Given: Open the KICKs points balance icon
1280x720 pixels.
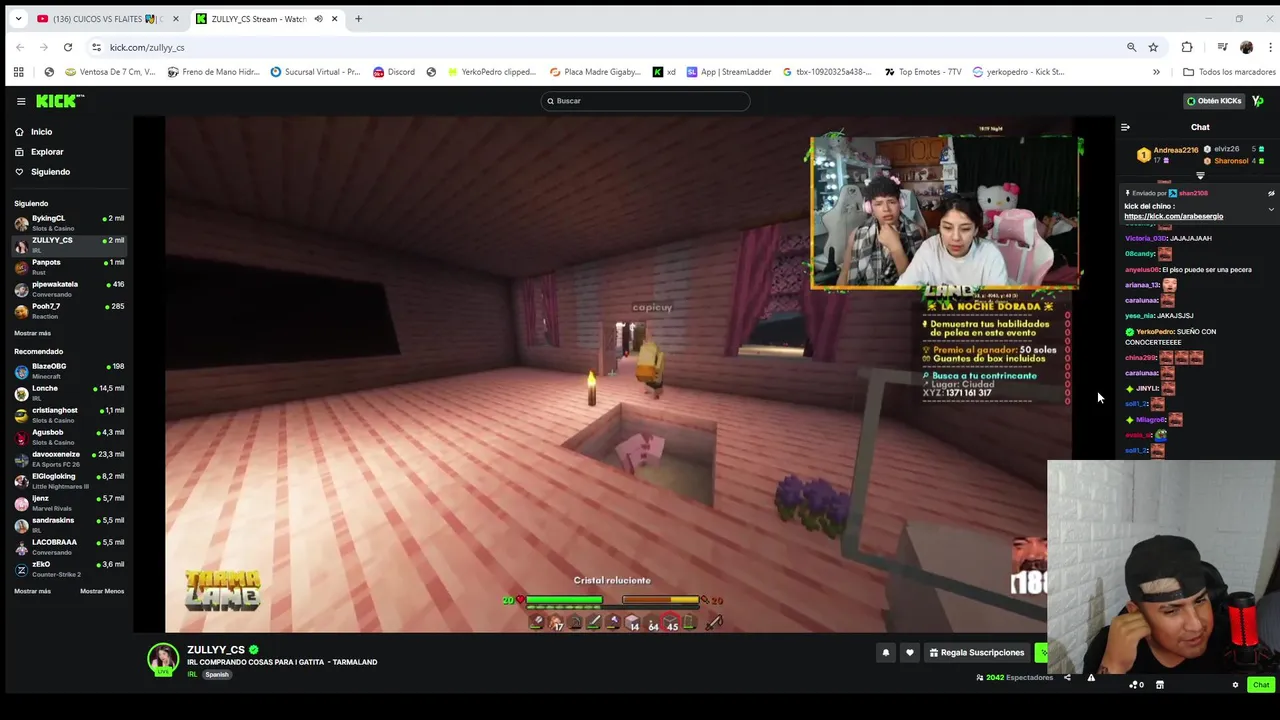Looking at the screenshot, I should tap(1136, 685).
